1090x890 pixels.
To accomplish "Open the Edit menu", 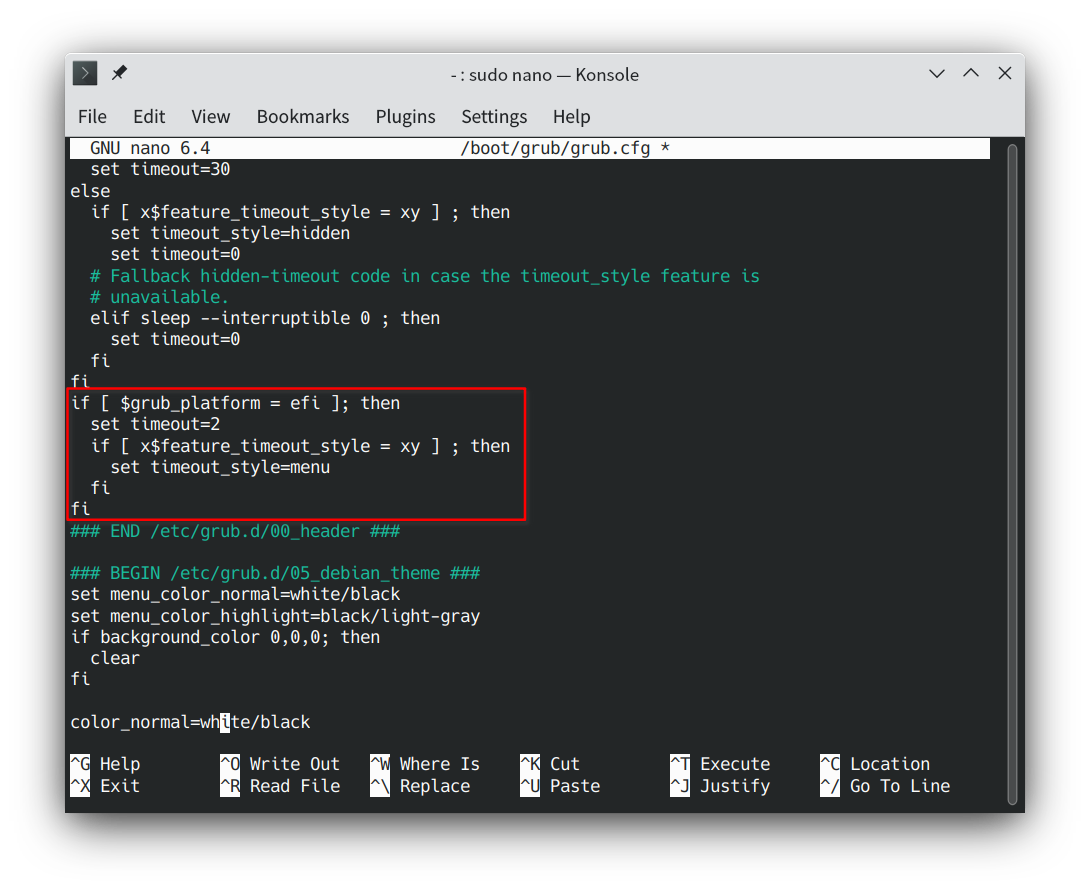I will point(149,117).
